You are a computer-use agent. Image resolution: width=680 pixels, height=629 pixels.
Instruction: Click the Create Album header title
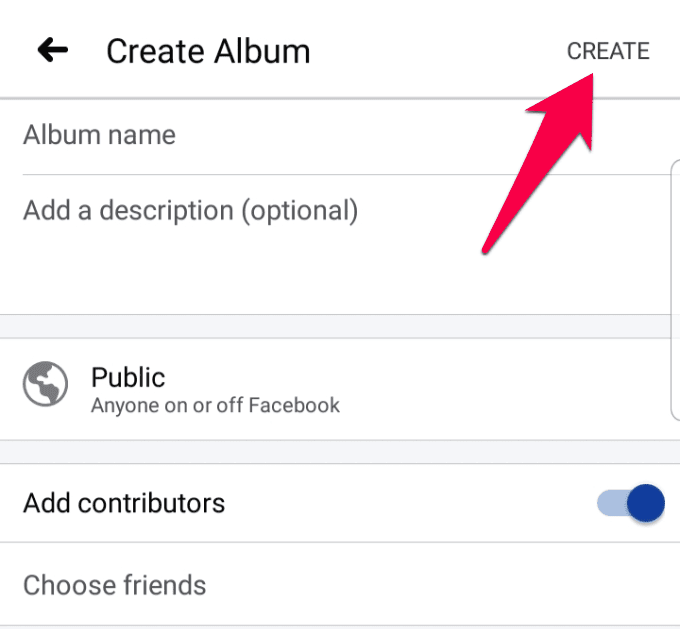pyautogui.click(x=208, y=51)
